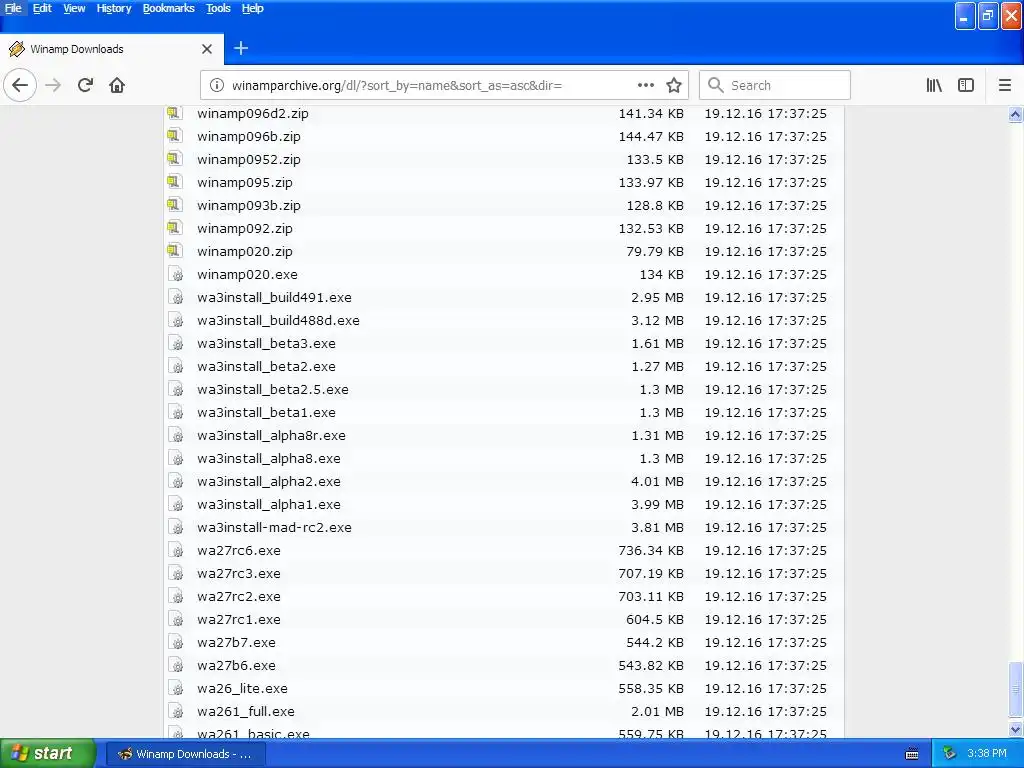Download wa3install_beta2.exe
Screen dimensions: 1024x768
tap(266, 366)
